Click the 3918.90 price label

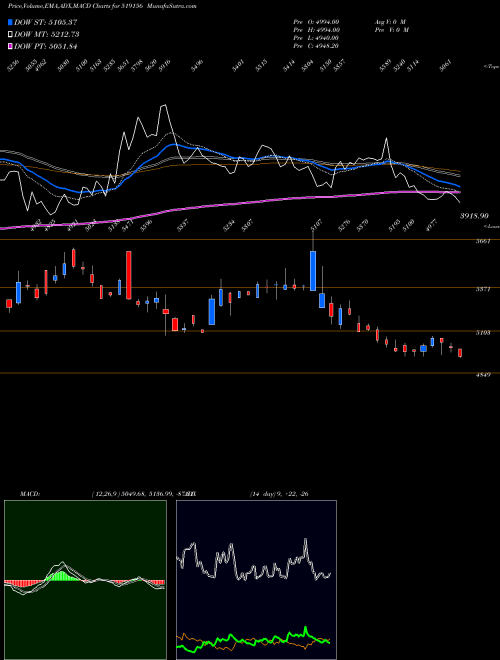point(474,216)
